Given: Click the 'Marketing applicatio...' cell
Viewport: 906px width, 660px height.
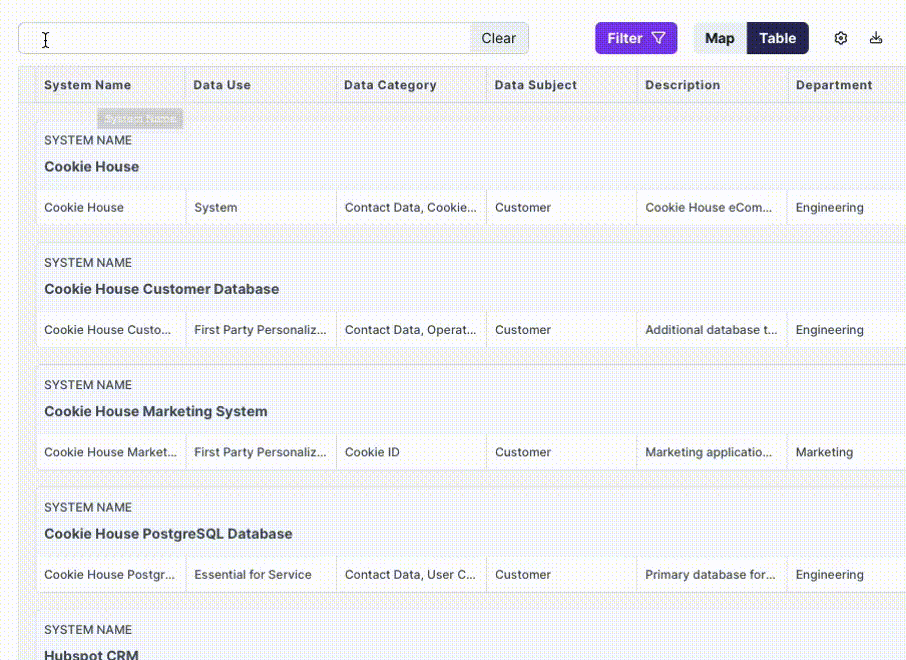Looking at the screenshot, I should click(712, 453).
